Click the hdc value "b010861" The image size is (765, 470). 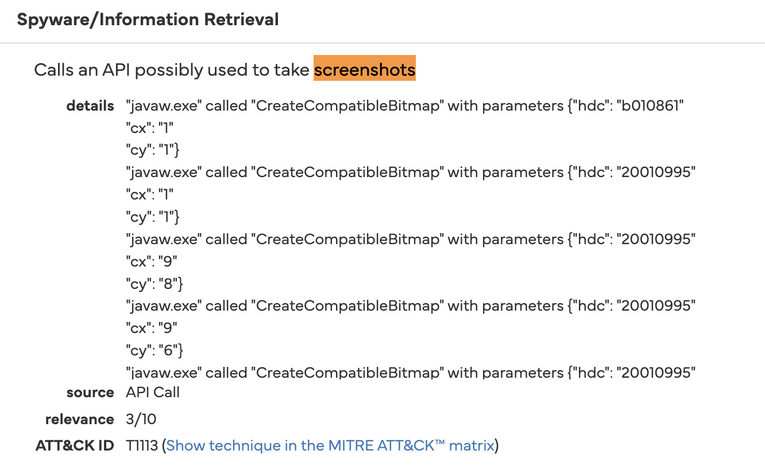(650, 105)
